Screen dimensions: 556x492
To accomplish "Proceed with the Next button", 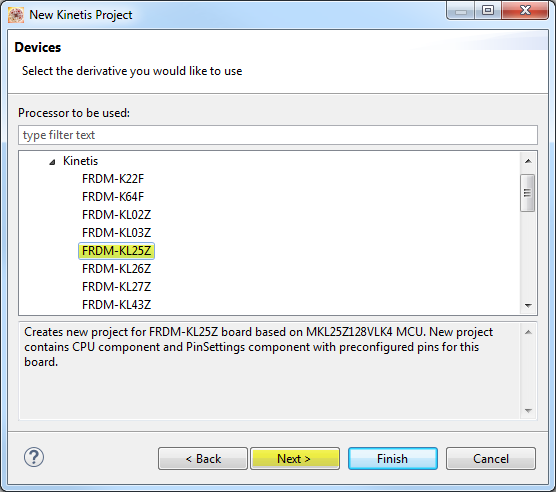I will (295, 459).
